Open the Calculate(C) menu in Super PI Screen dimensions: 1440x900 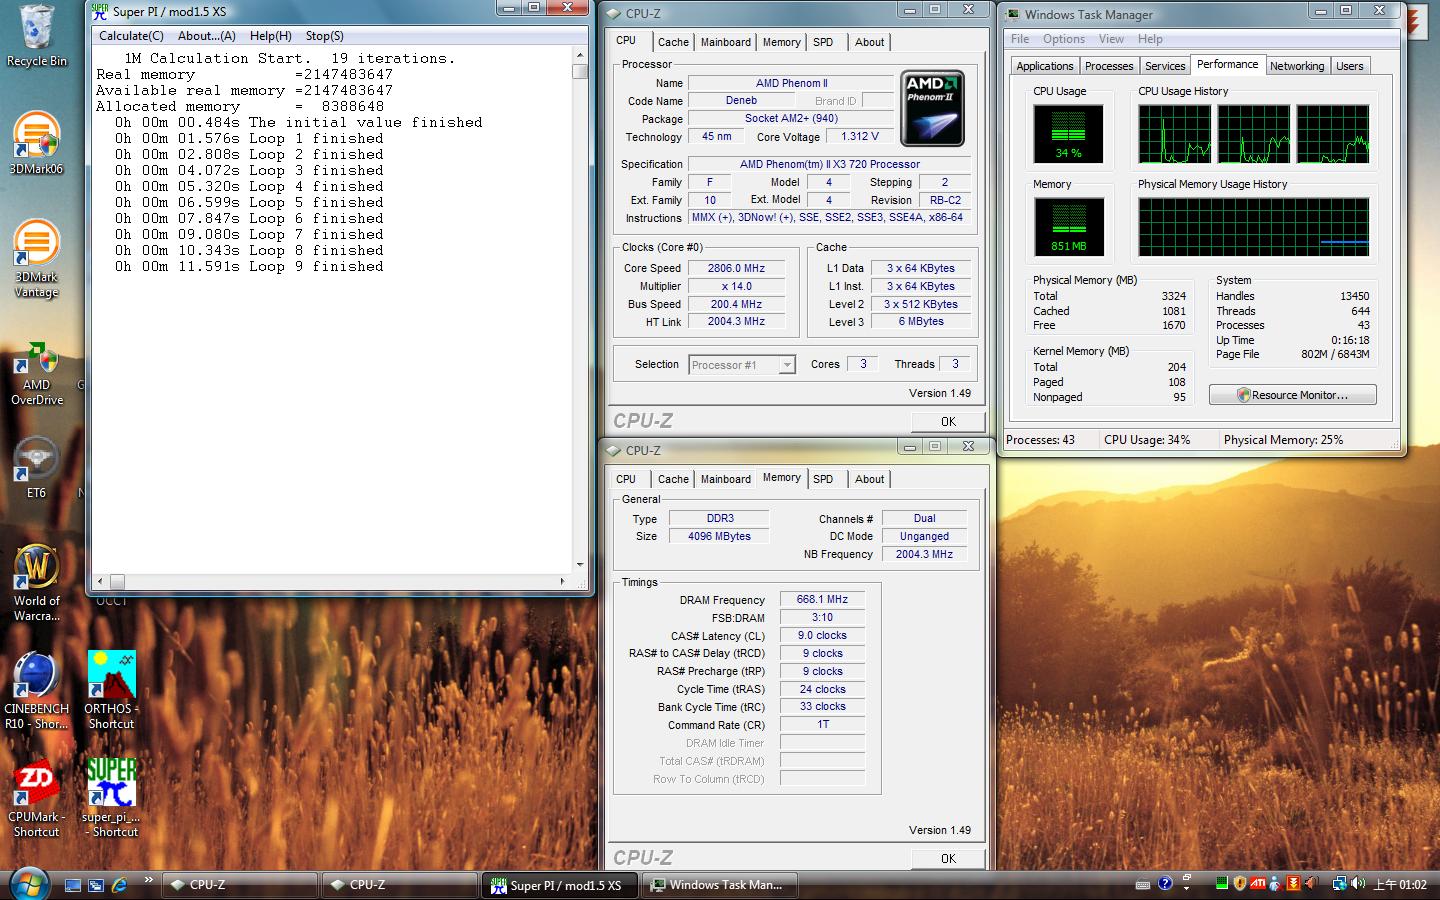point(131,35)
